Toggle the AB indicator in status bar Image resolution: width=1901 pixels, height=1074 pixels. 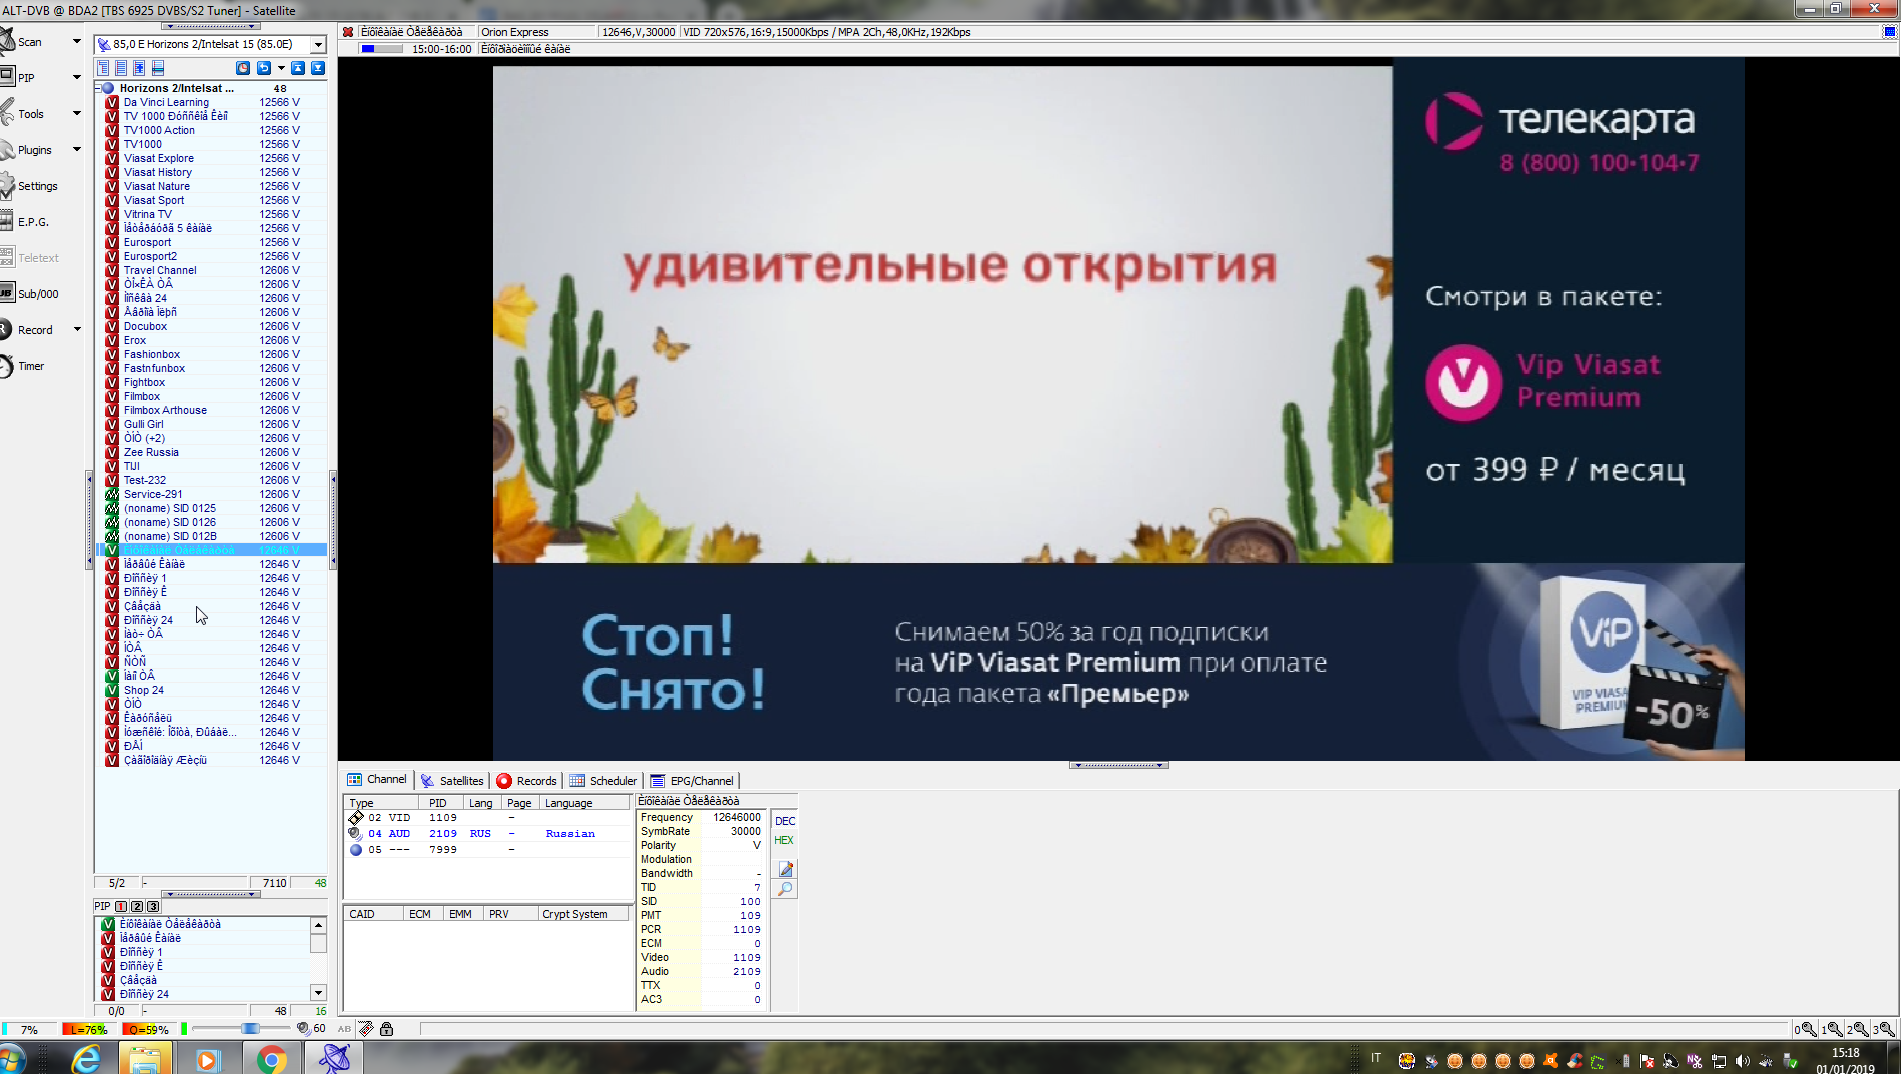click(345, 1029)
